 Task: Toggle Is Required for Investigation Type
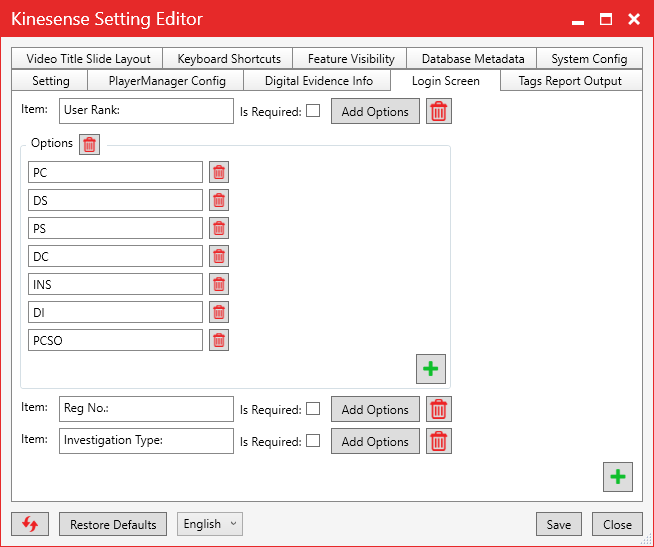(x=313, y=441)
